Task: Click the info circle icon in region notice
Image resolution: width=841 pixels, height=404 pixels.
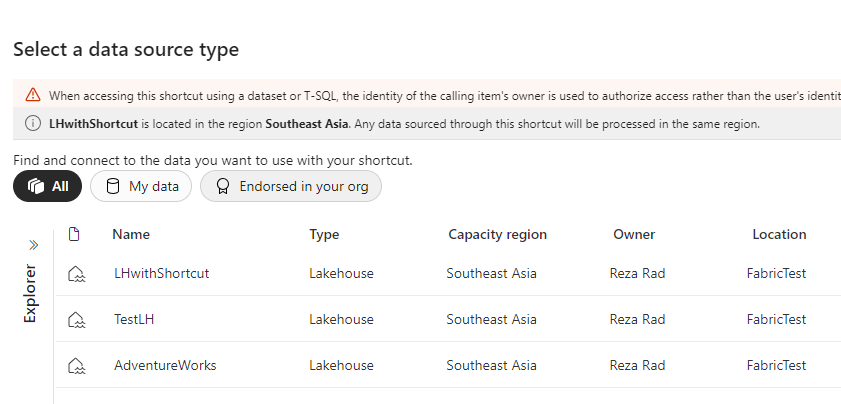Action: click(33, 124)
